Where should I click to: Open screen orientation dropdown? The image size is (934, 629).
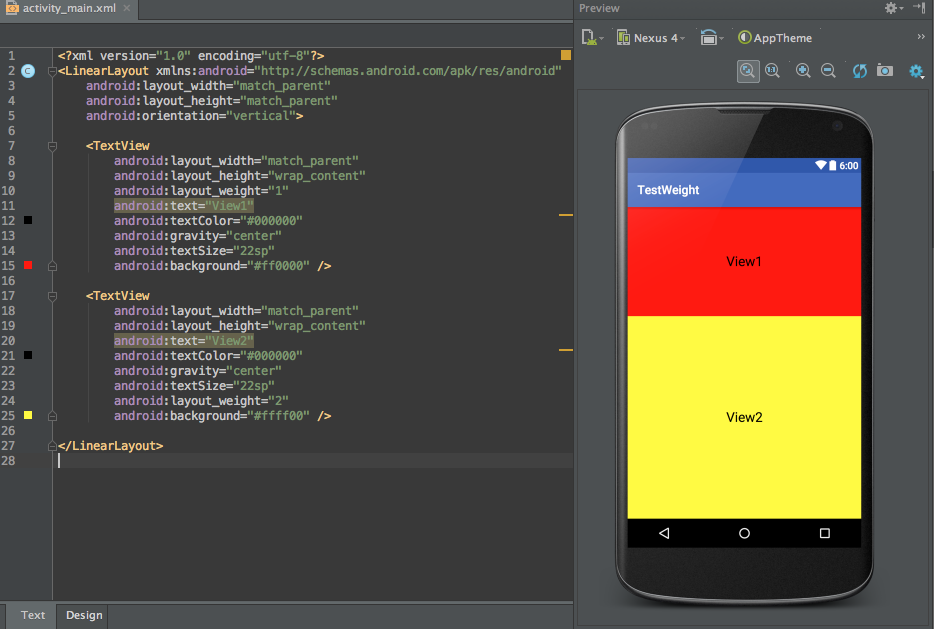pos(711,38)
